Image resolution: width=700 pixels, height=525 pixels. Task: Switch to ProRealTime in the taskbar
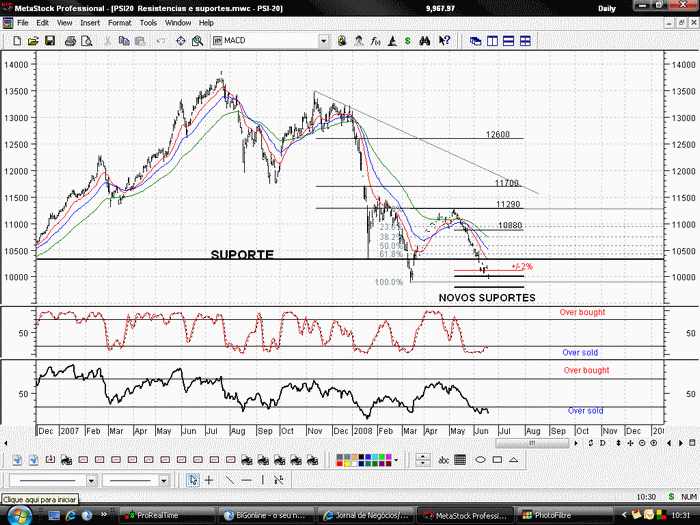pyautogui.click(x=167, y=515)
